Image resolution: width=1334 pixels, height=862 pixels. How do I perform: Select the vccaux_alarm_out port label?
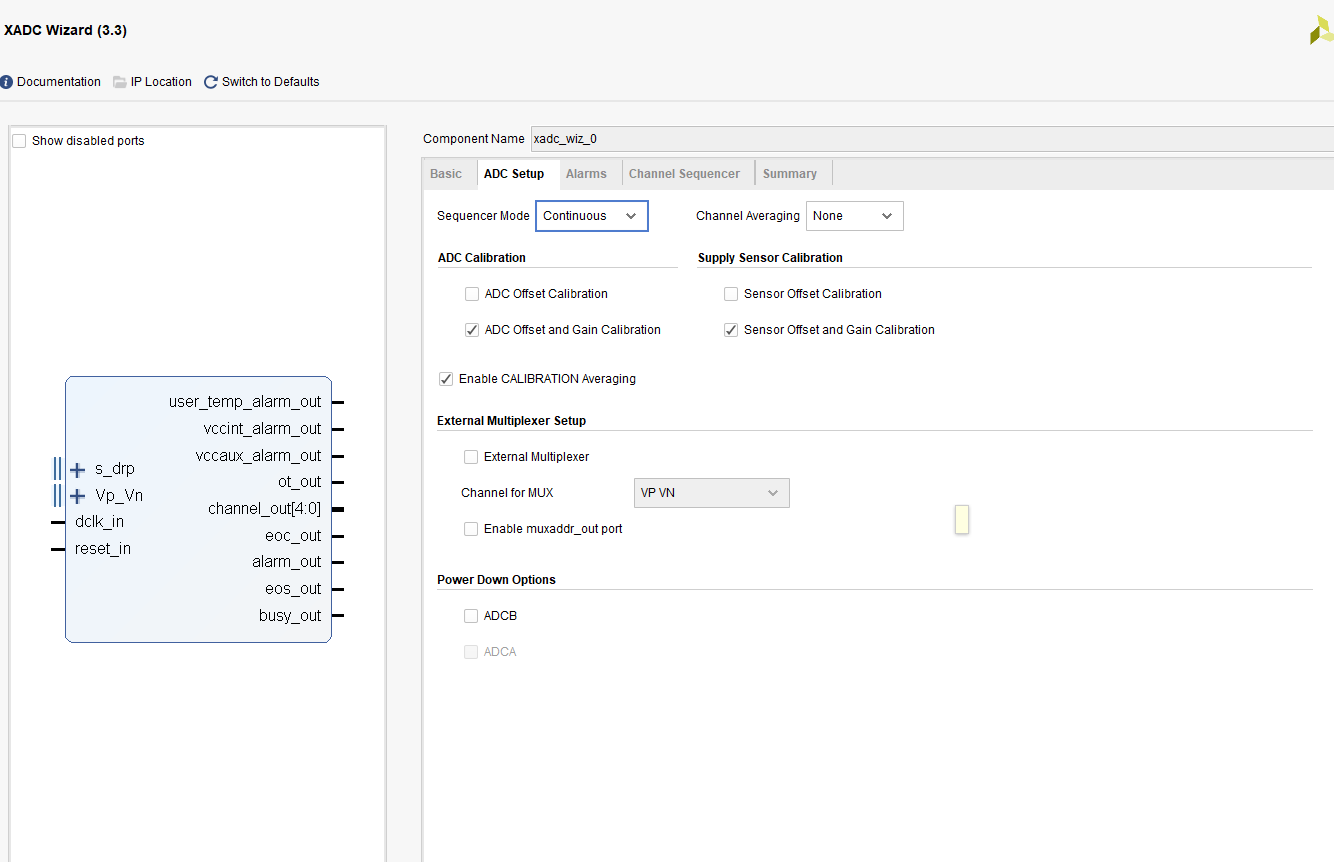pyautogui.click(x=259, y=456)
